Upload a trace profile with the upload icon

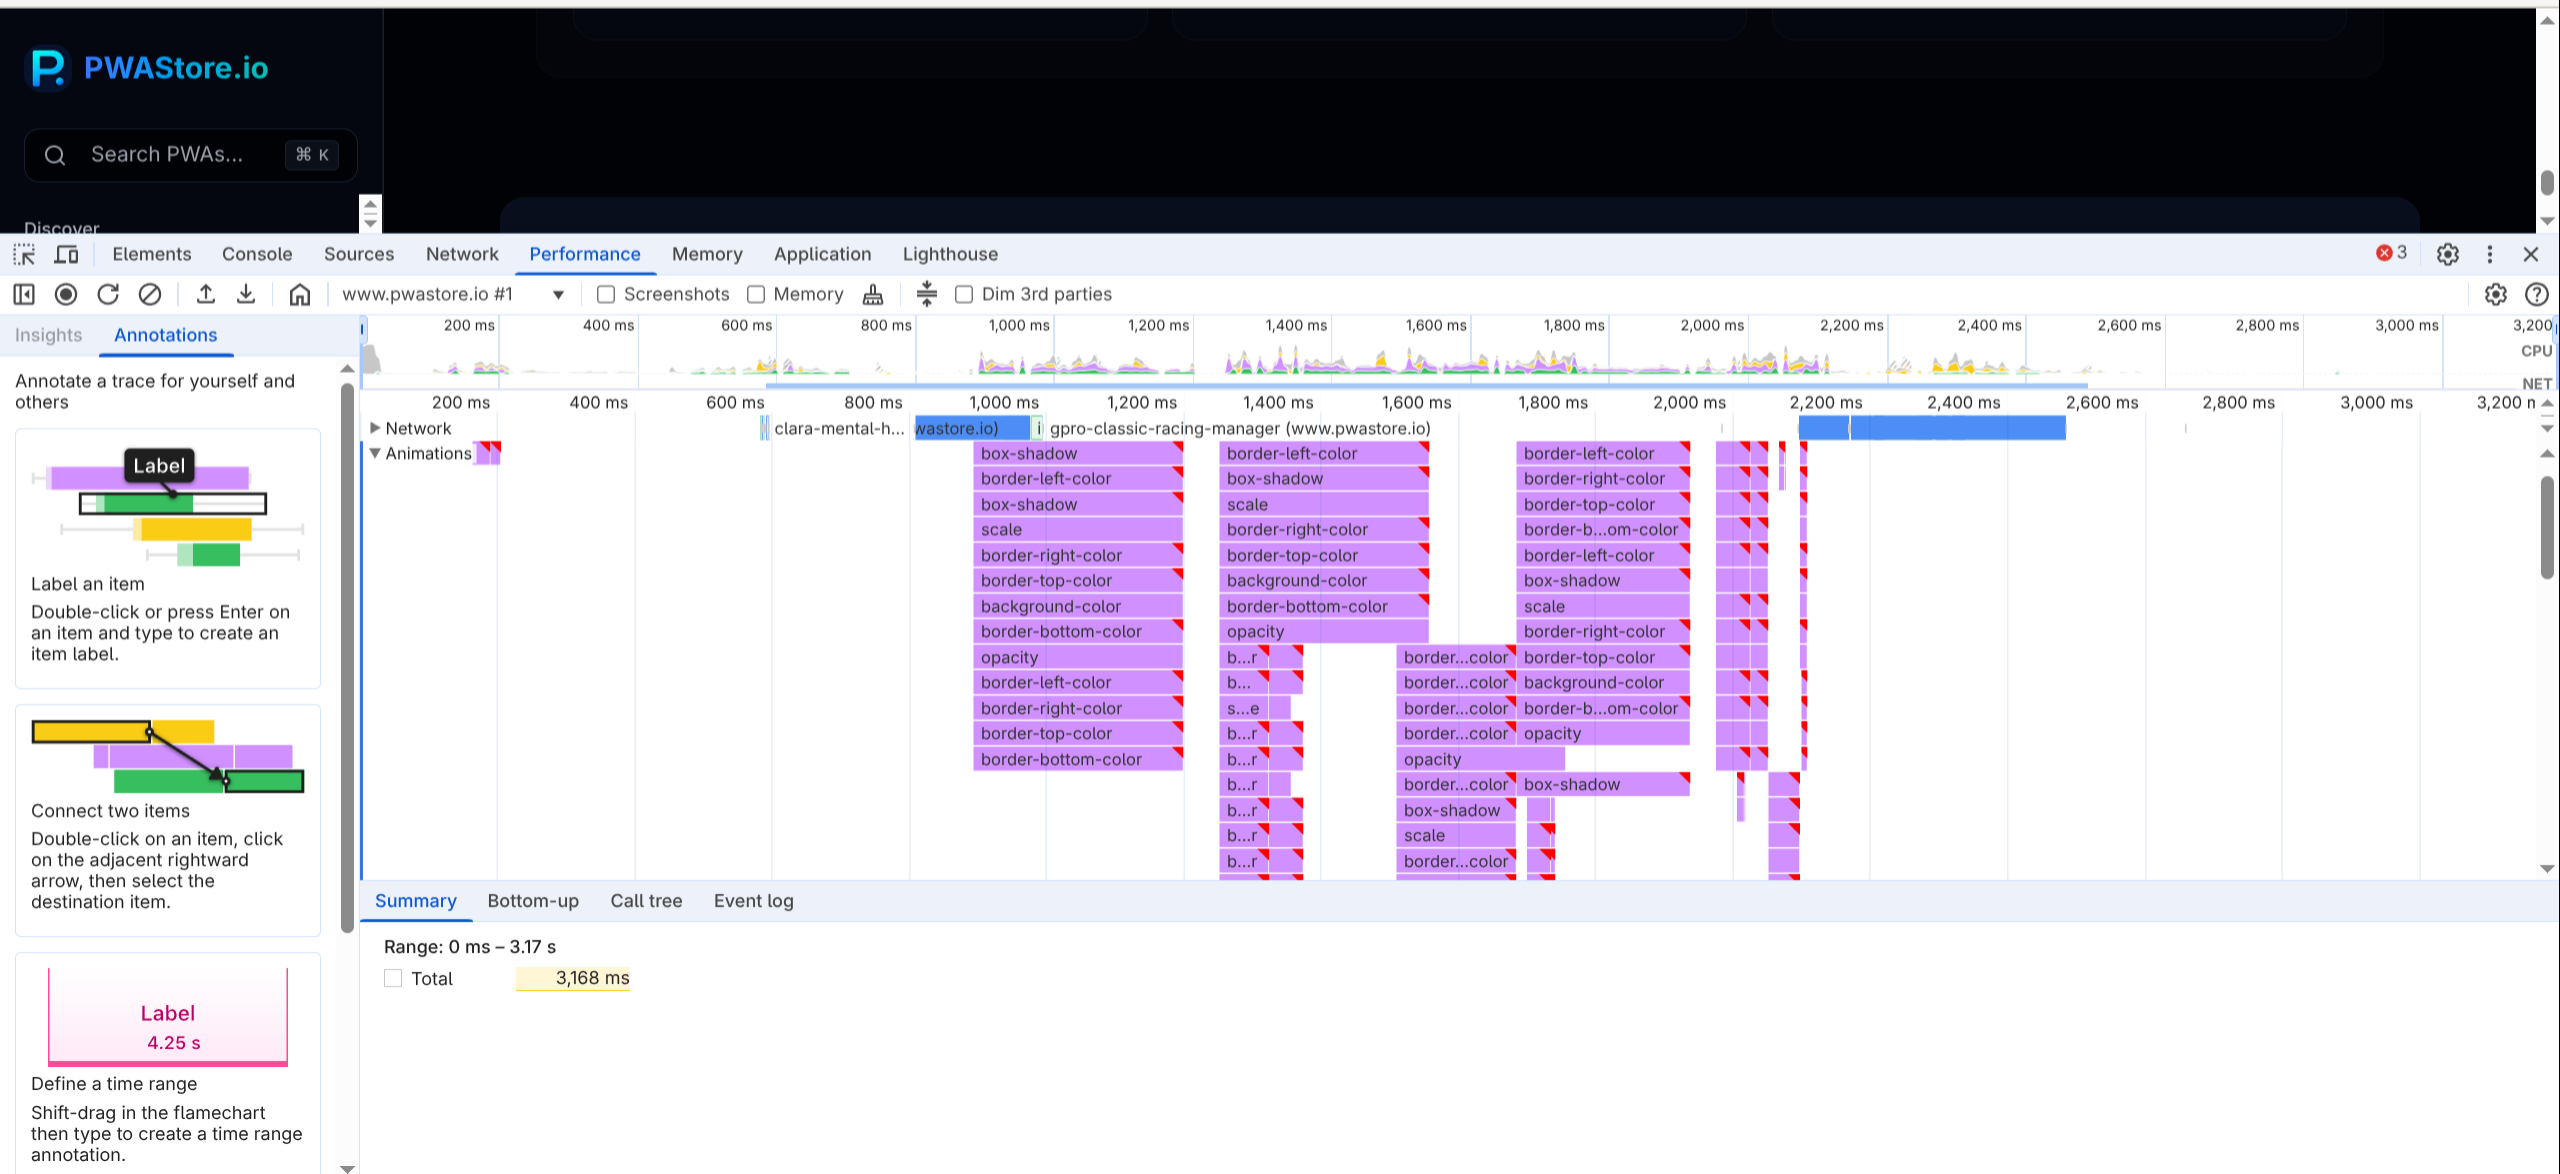205,294
